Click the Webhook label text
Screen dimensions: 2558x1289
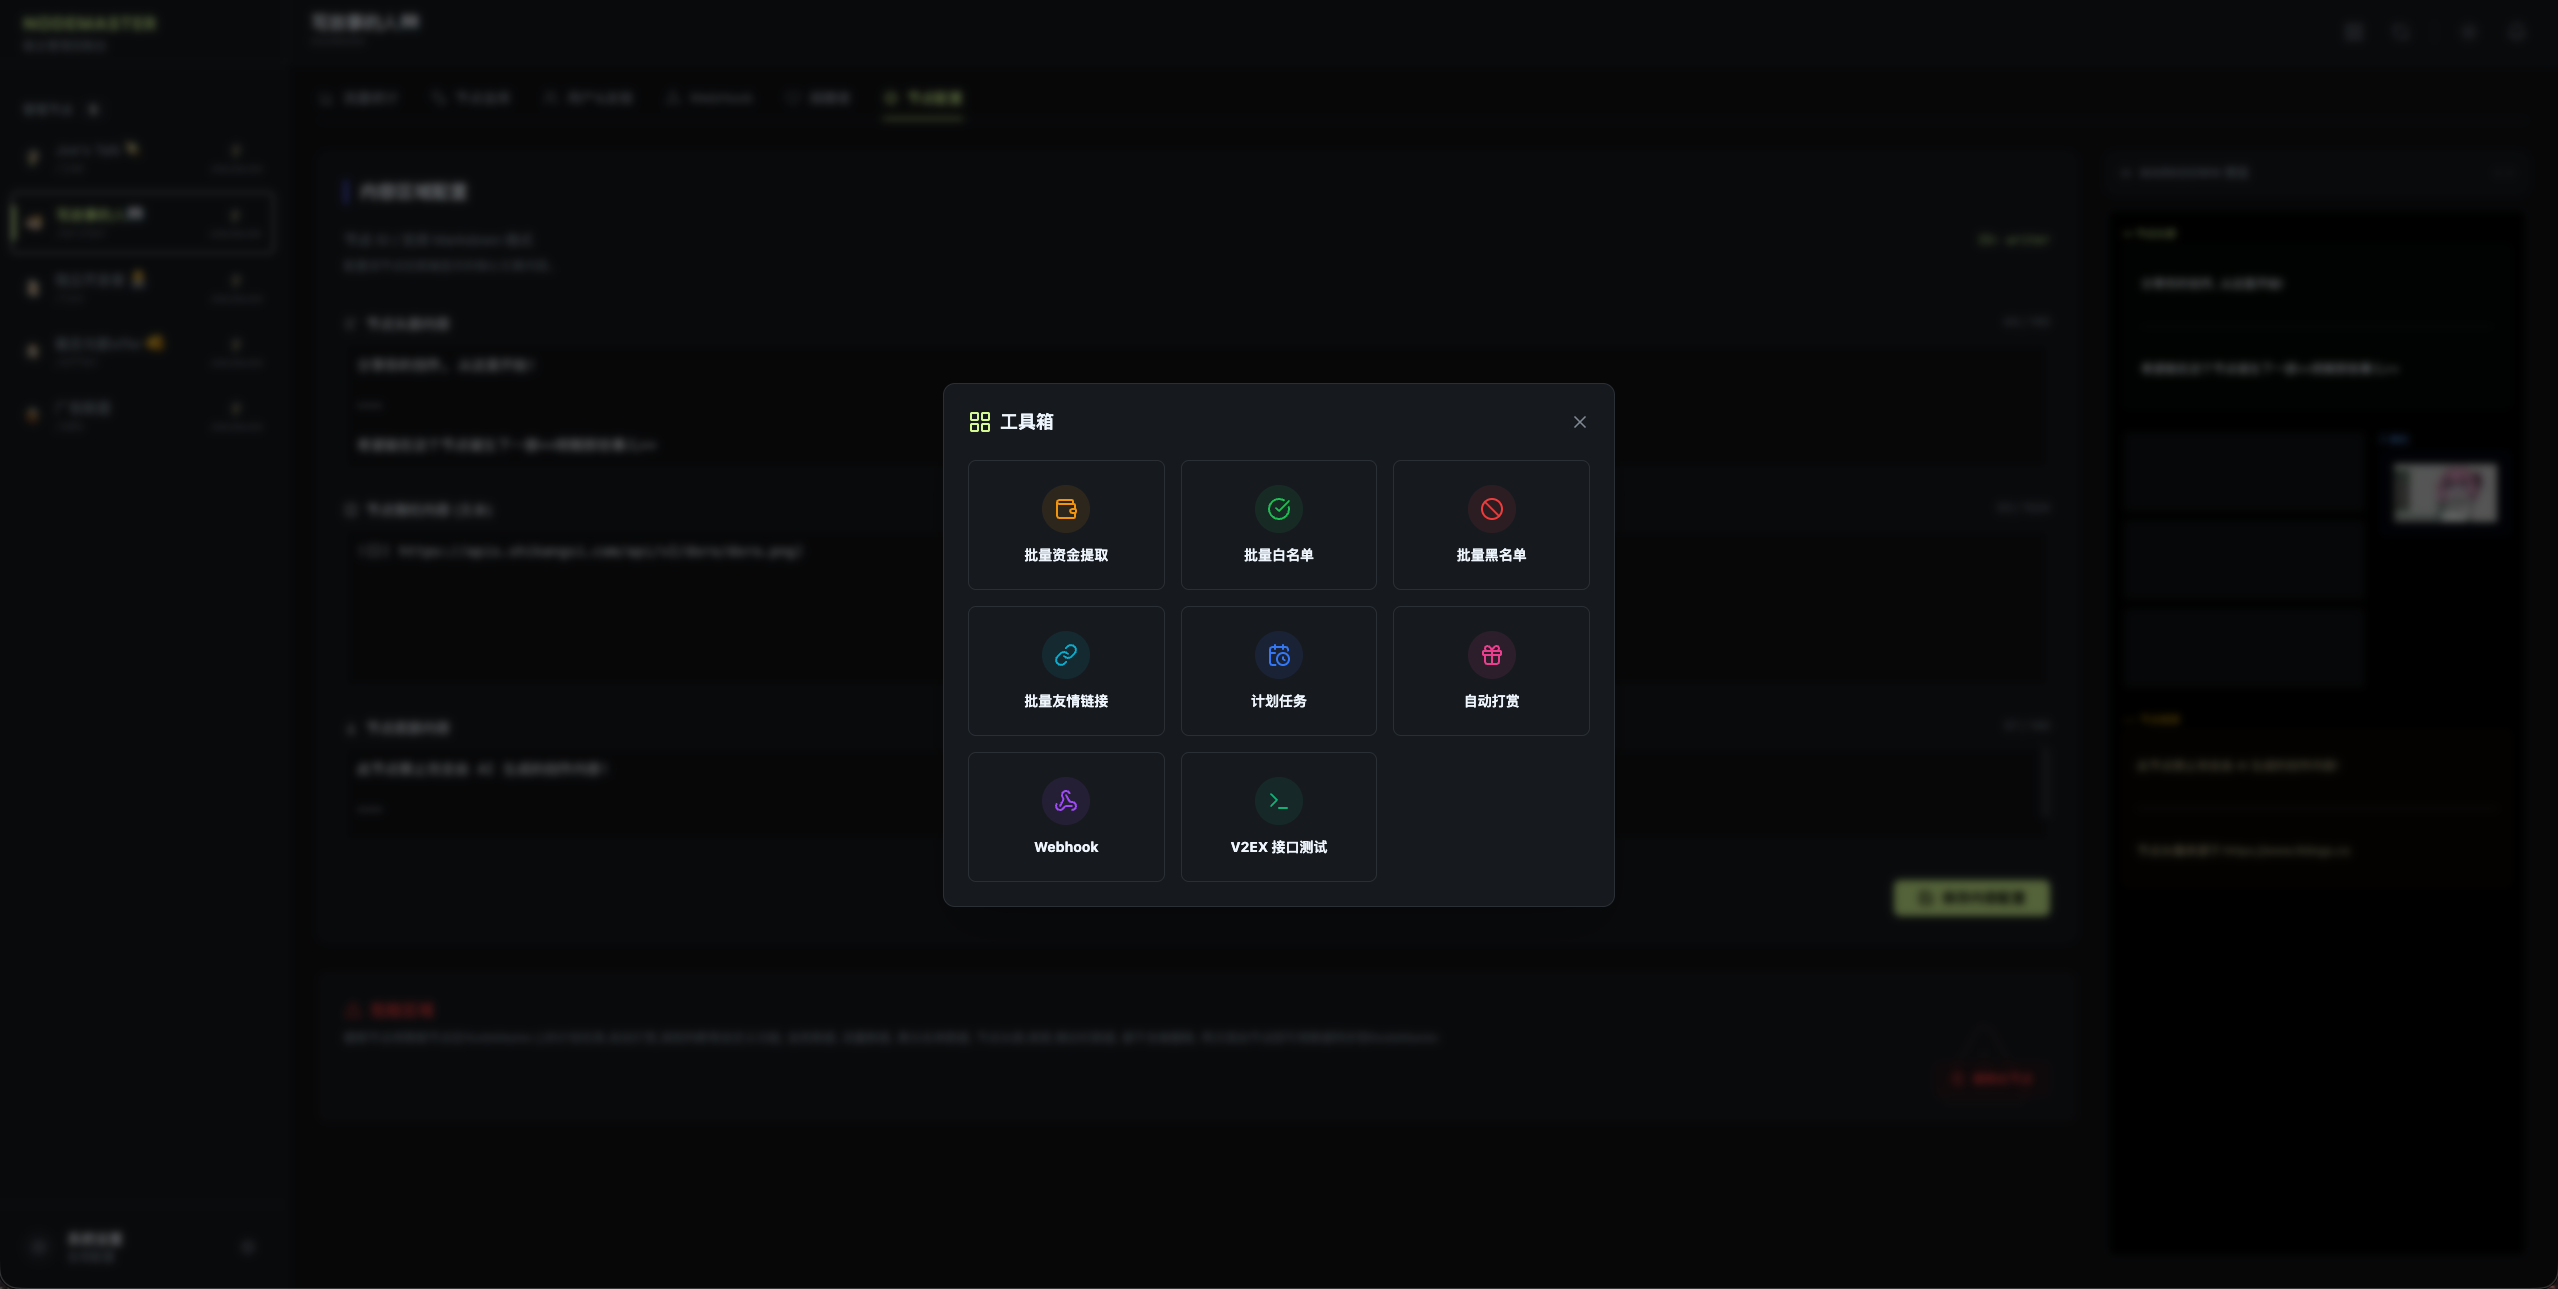(1066, 847)
